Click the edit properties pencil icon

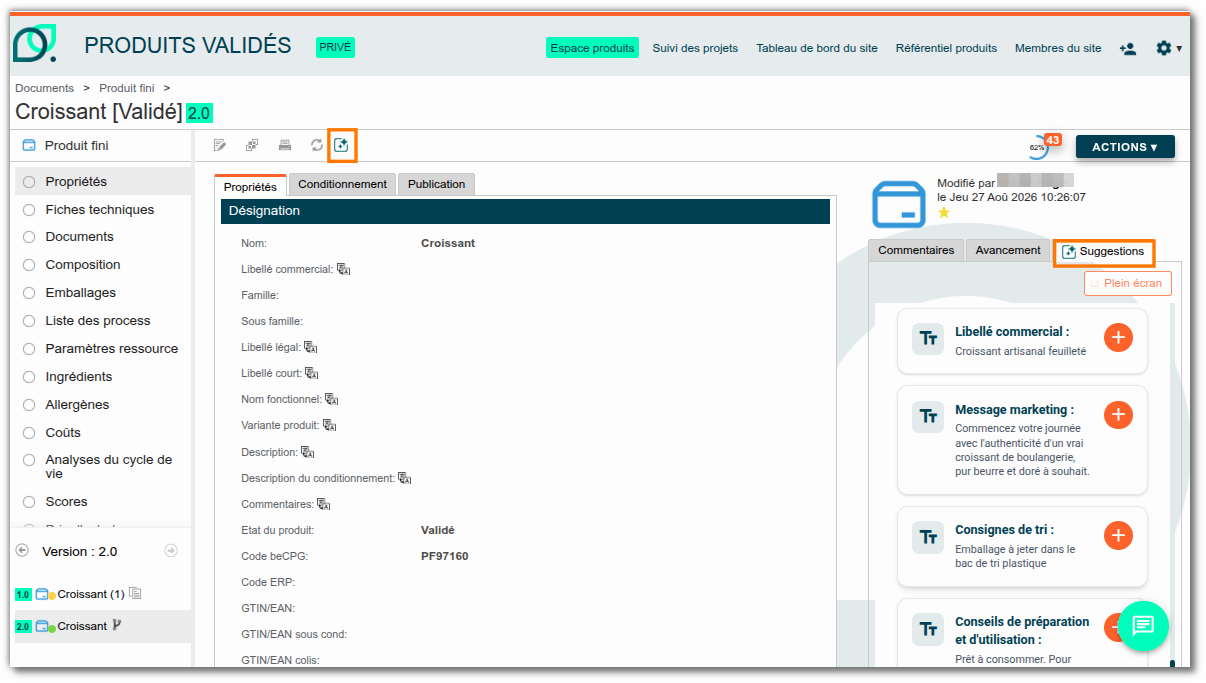220,146
